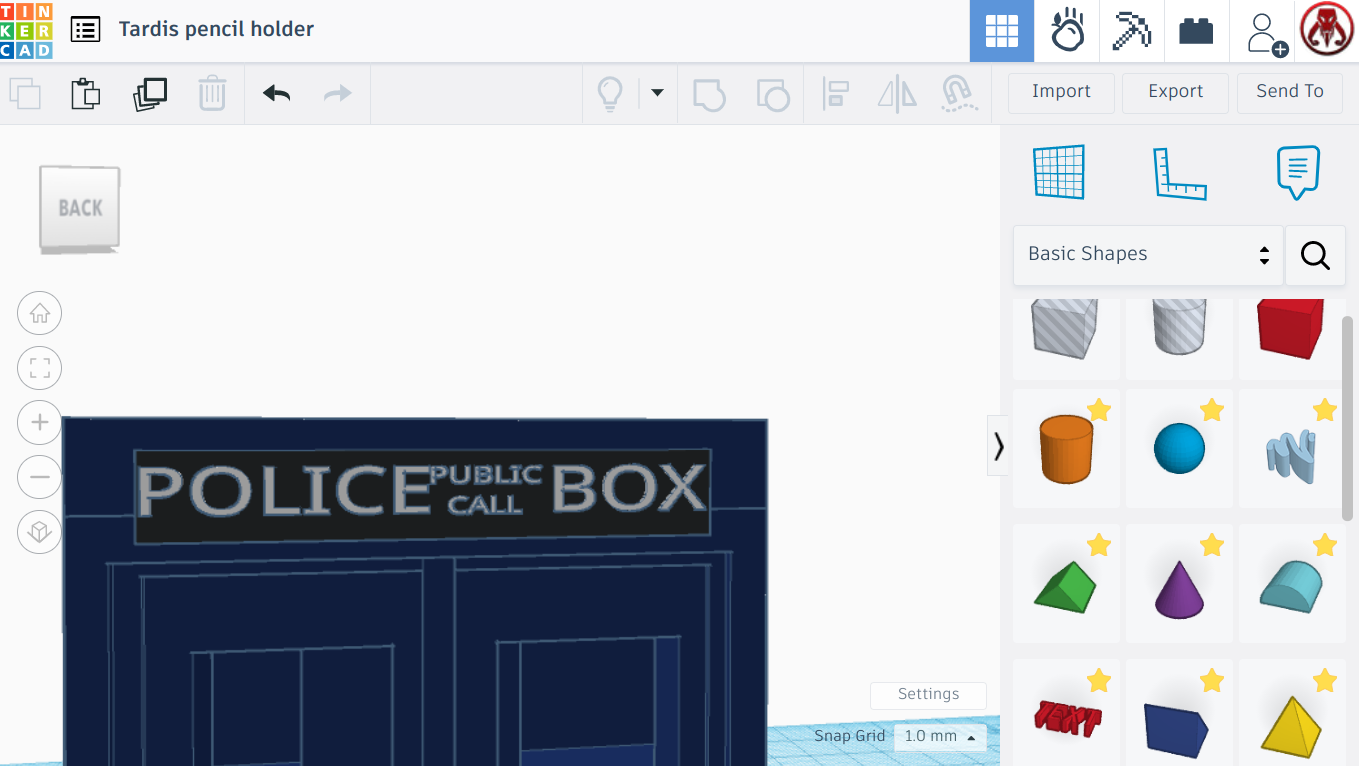Click the Duplicate and repeat icon
Screen dimensions: 1359x766
(149, 94)
